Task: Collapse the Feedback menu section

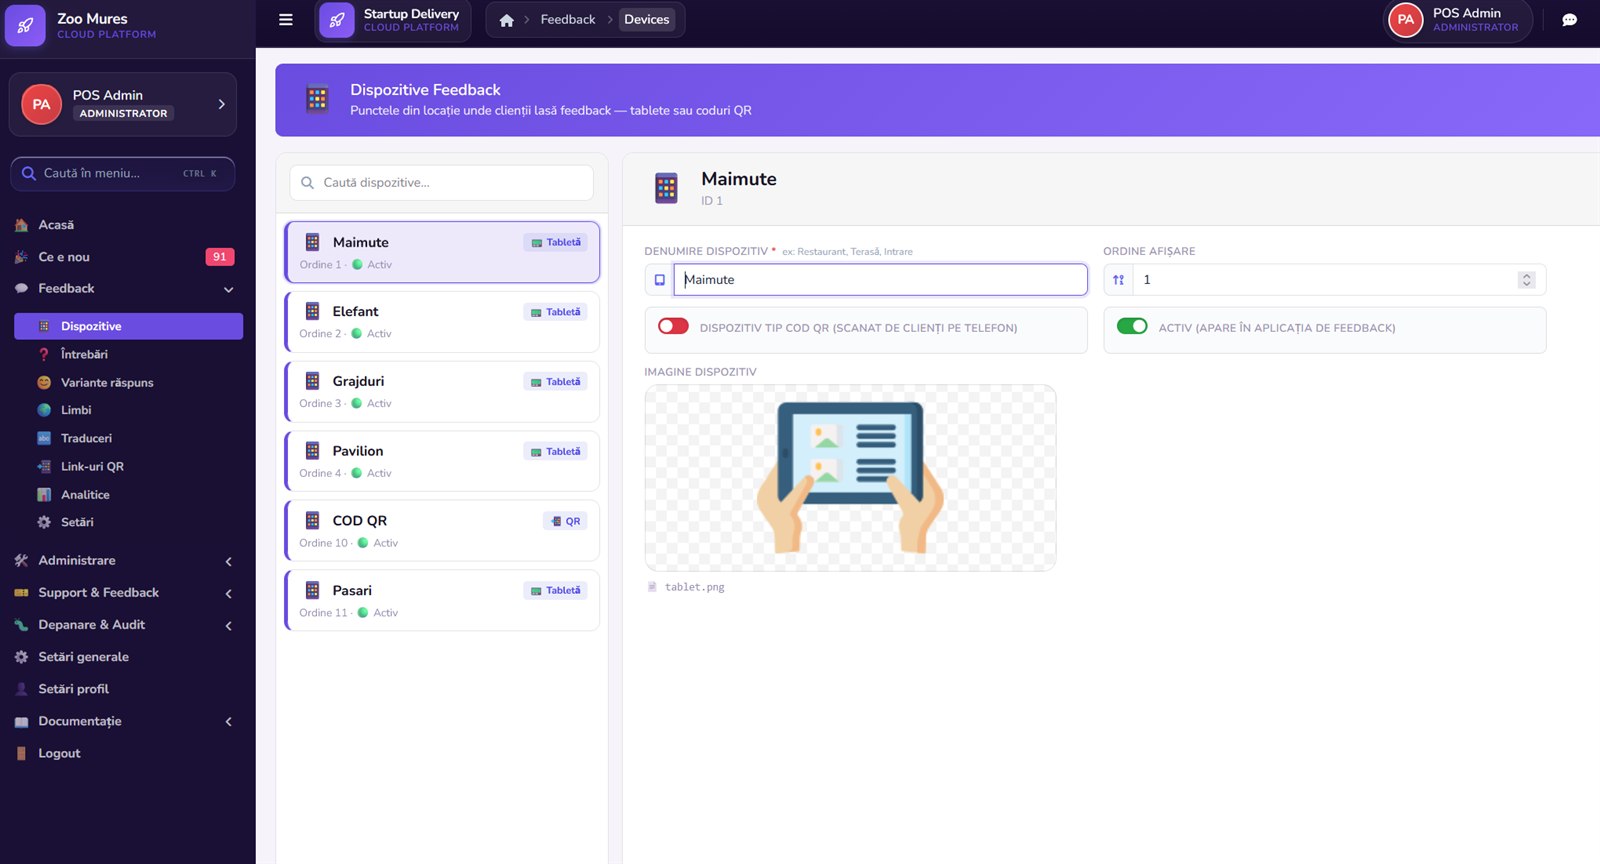Action: 229,289
